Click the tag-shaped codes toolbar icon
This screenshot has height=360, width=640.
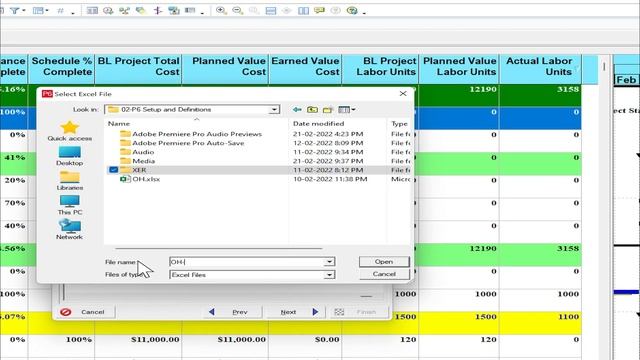[x=141, y=11]
